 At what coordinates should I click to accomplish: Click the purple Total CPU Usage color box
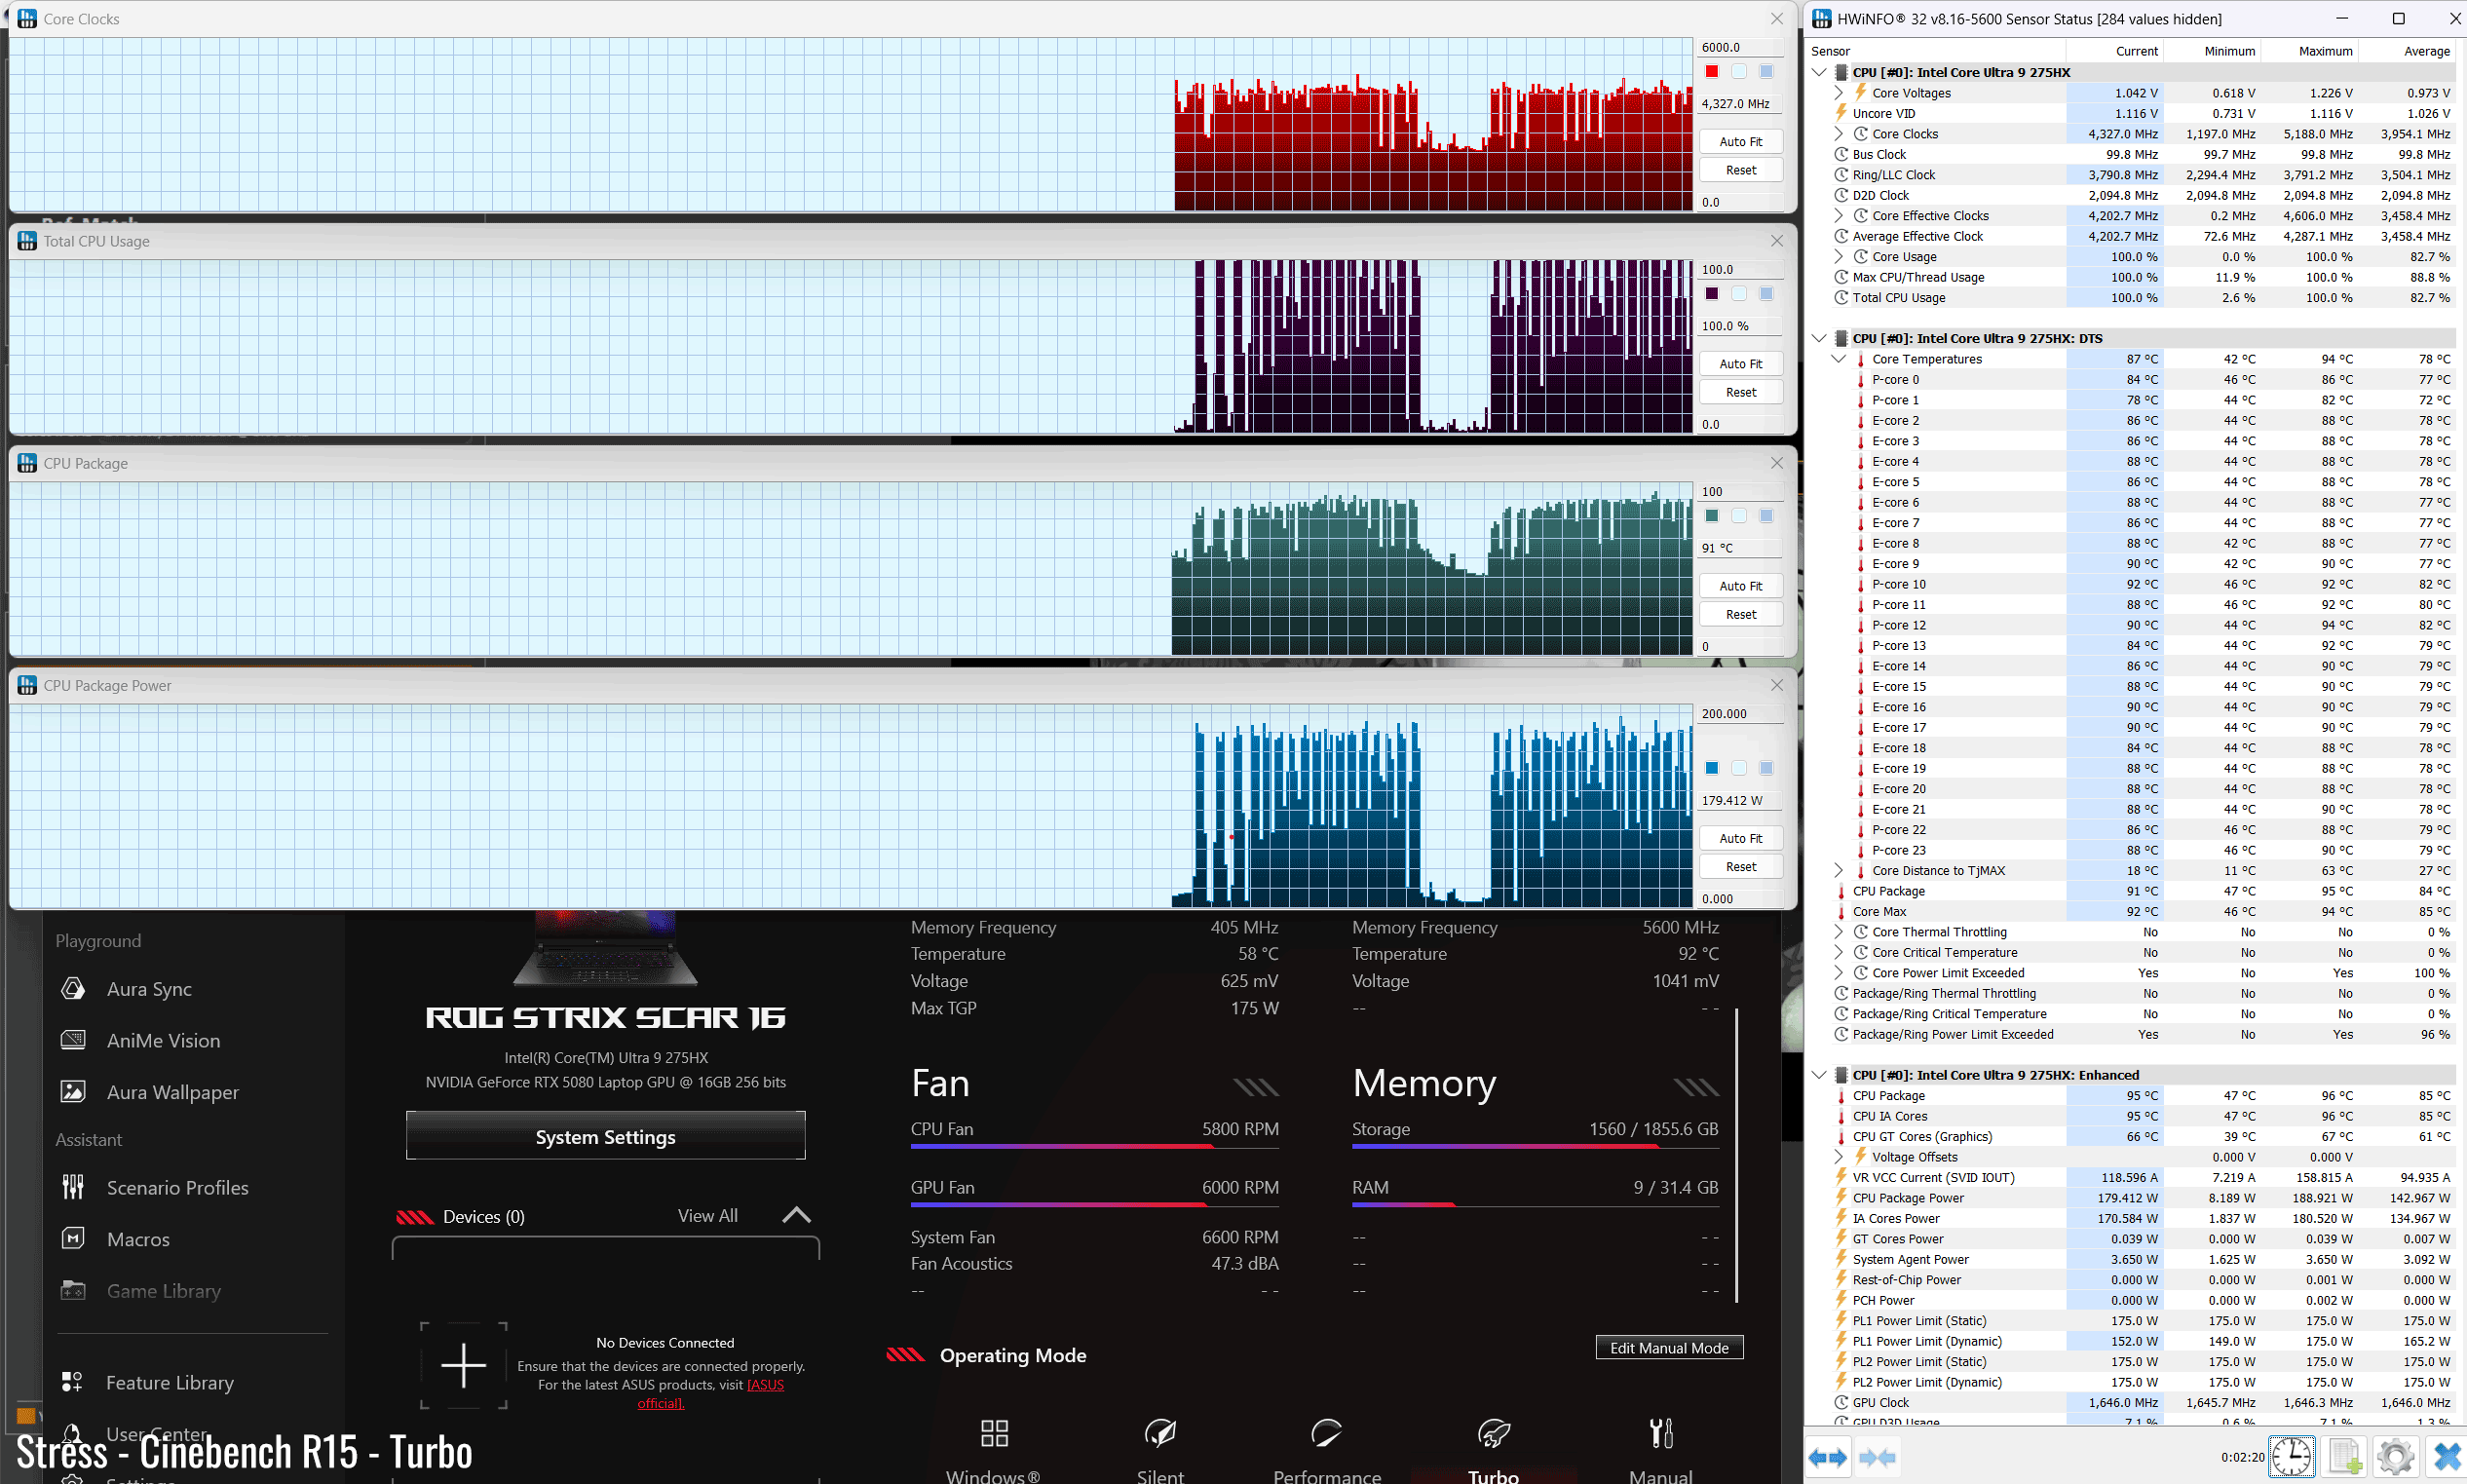(1712, 293)
